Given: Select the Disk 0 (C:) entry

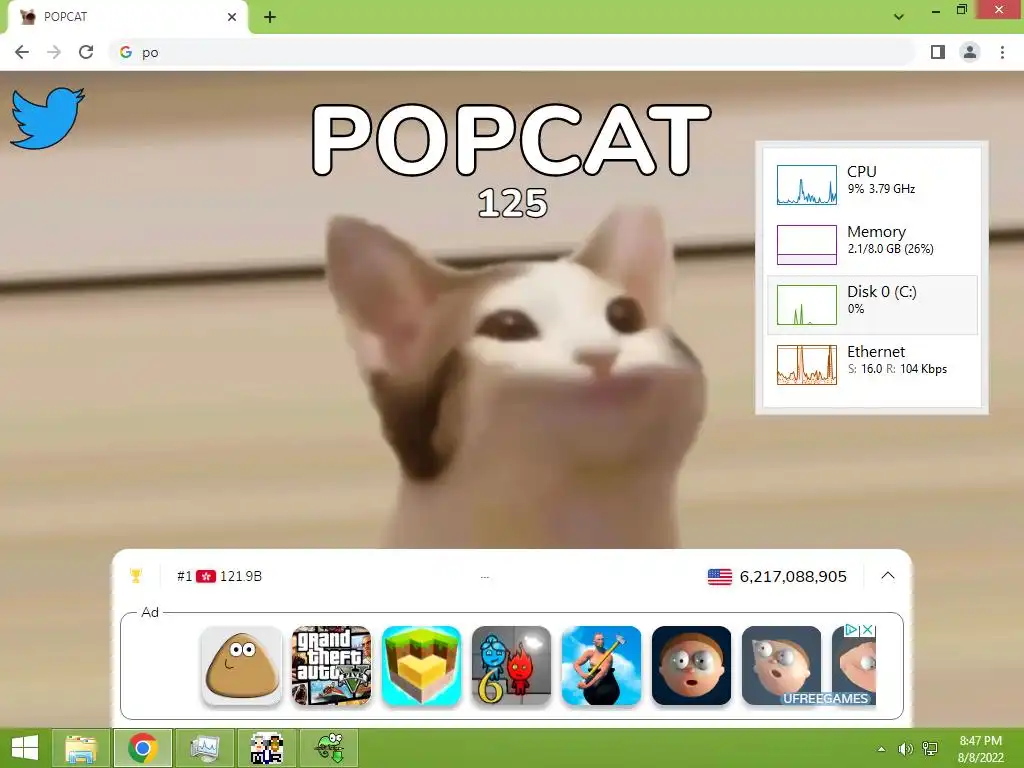Looking at the screenshot, I should click(872, 305).
